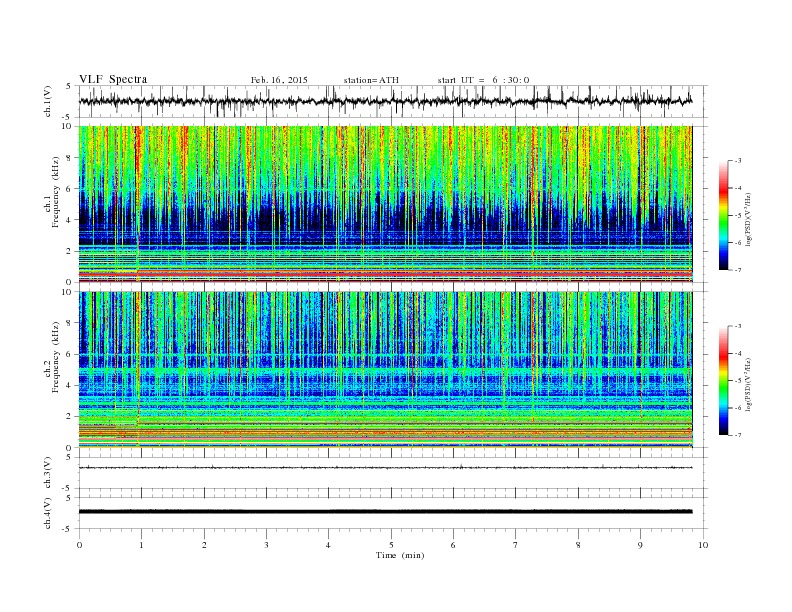The height and width of the screenshot is (612, 792).
Task: Click ch.1 spectrogram "4" kHz tick label
Action: [69, 220]
